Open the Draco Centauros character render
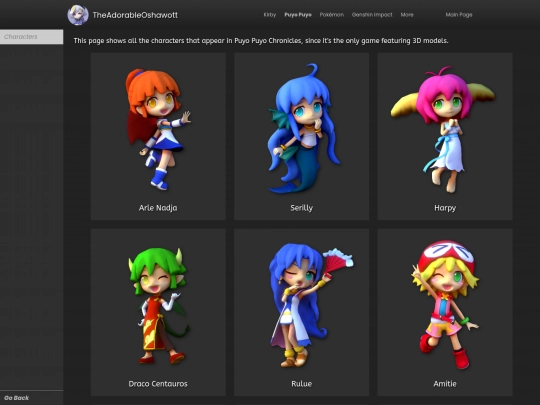This screenshot has height=405, width=540. pyautogui.click(x=158, y=306)
